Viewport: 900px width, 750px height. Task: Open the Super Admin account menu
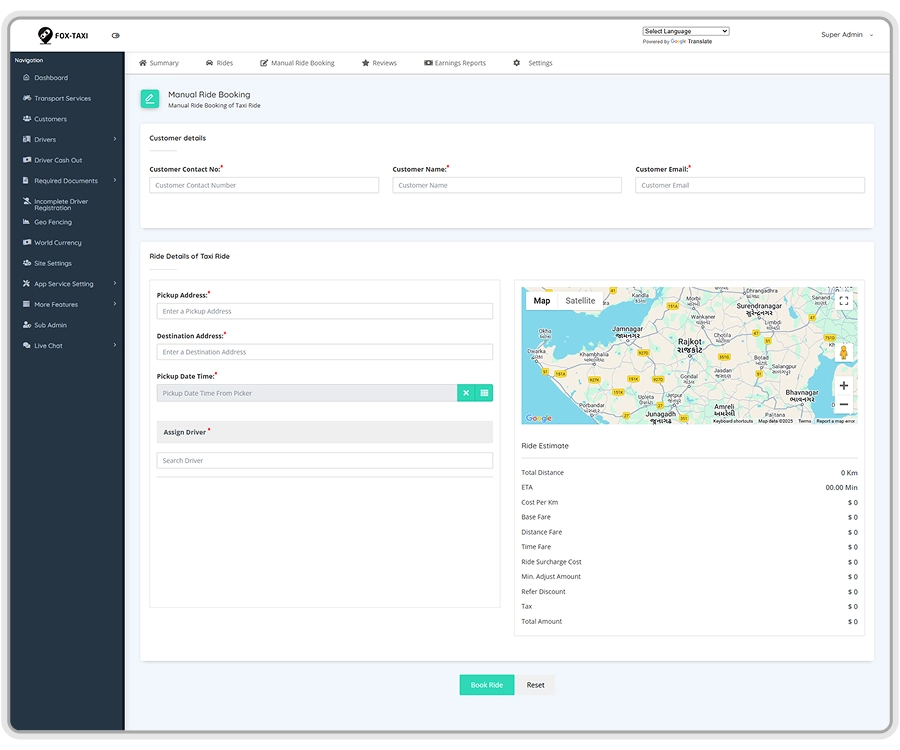(847, 34)
